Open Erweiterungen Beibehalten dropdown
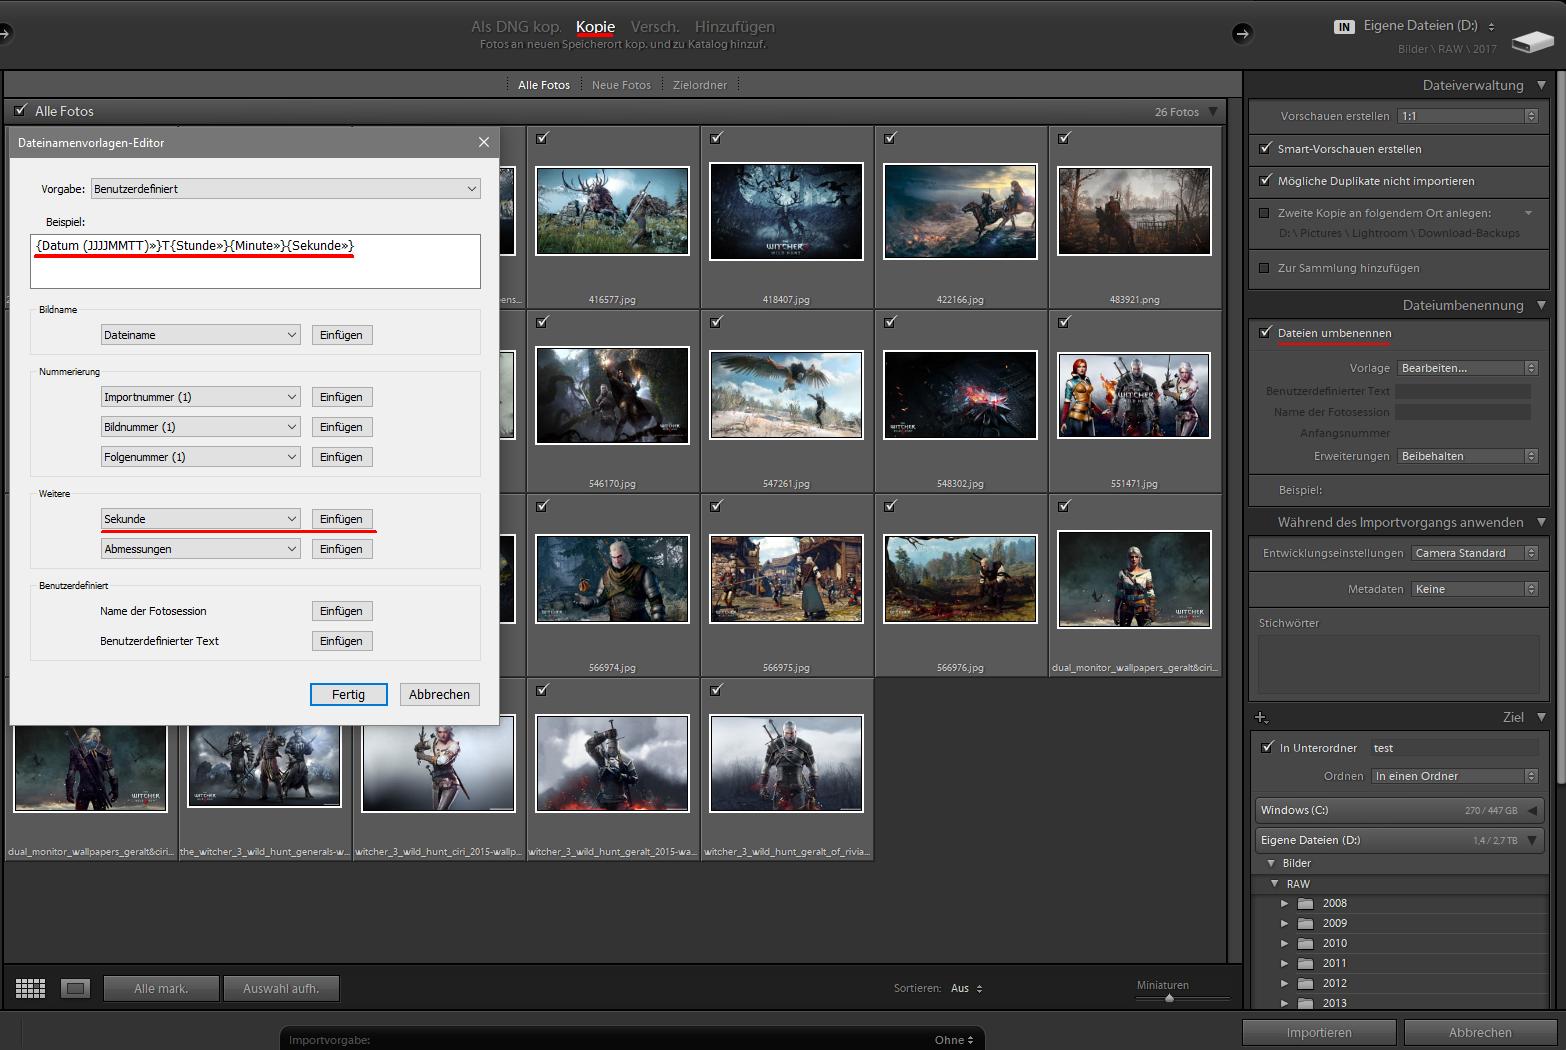The image size is (1566, 1050). point(1467,456)
